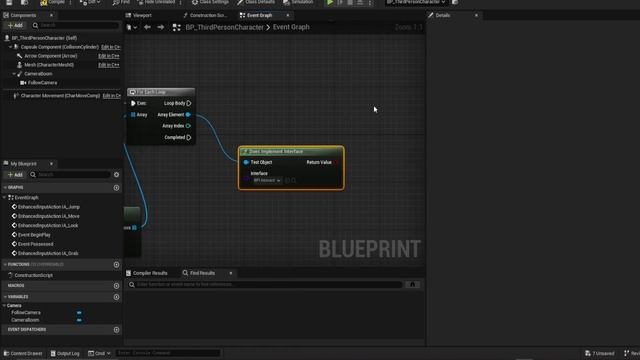Open the Interface class dropdown on node

tap(267, 180)
